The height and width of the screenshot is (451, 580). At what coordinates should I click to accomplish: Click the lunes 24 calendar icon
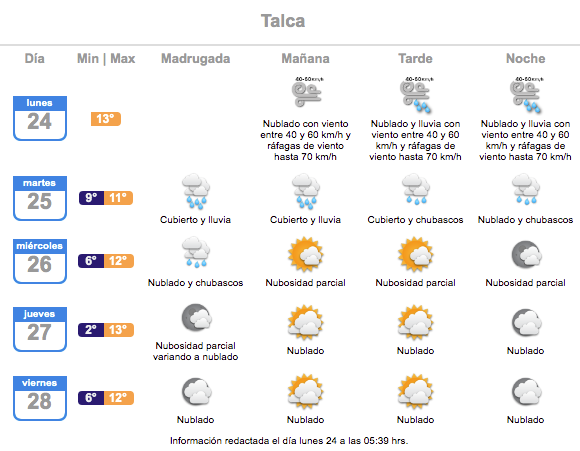tap(40, 118)
